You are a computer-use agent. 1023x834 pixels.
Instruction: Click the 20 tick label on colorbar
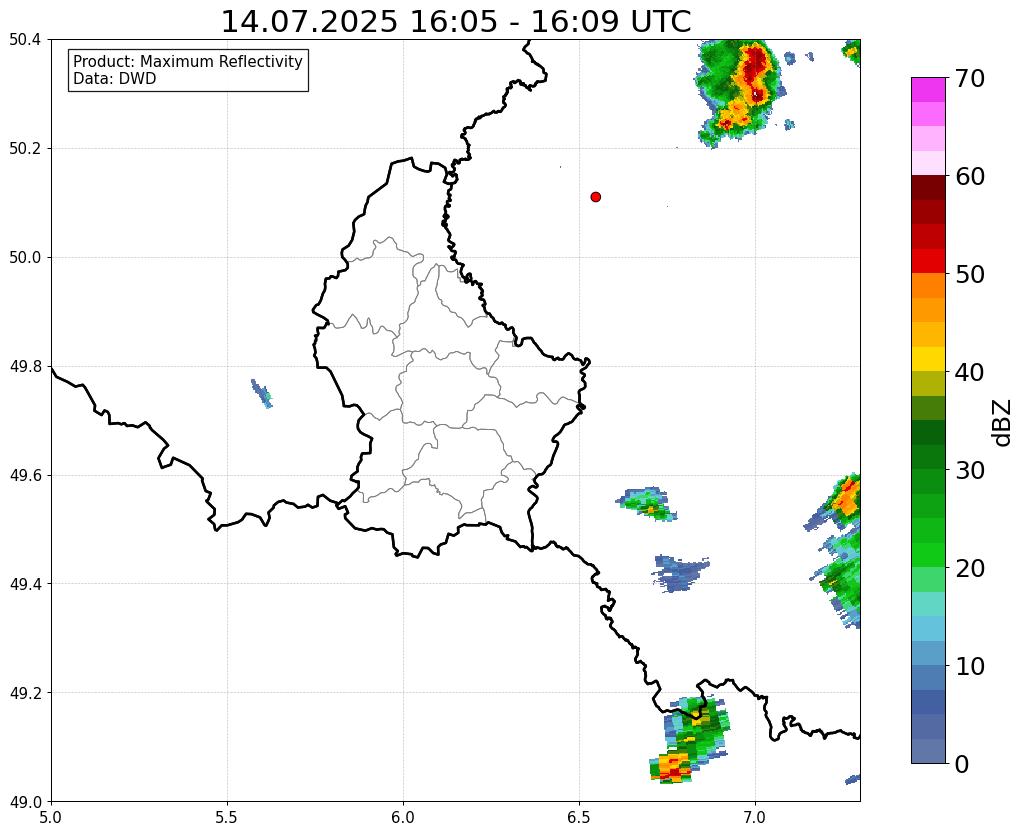pos(970,568)
